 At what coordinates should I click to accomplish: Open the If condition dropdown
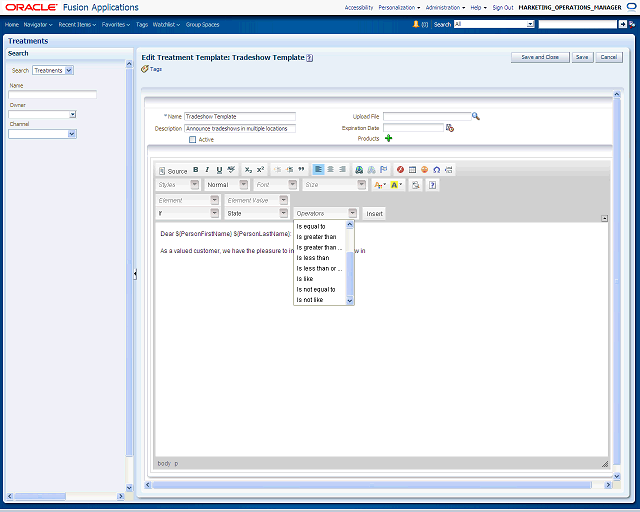pyautogui.click(x=188, y=214)
